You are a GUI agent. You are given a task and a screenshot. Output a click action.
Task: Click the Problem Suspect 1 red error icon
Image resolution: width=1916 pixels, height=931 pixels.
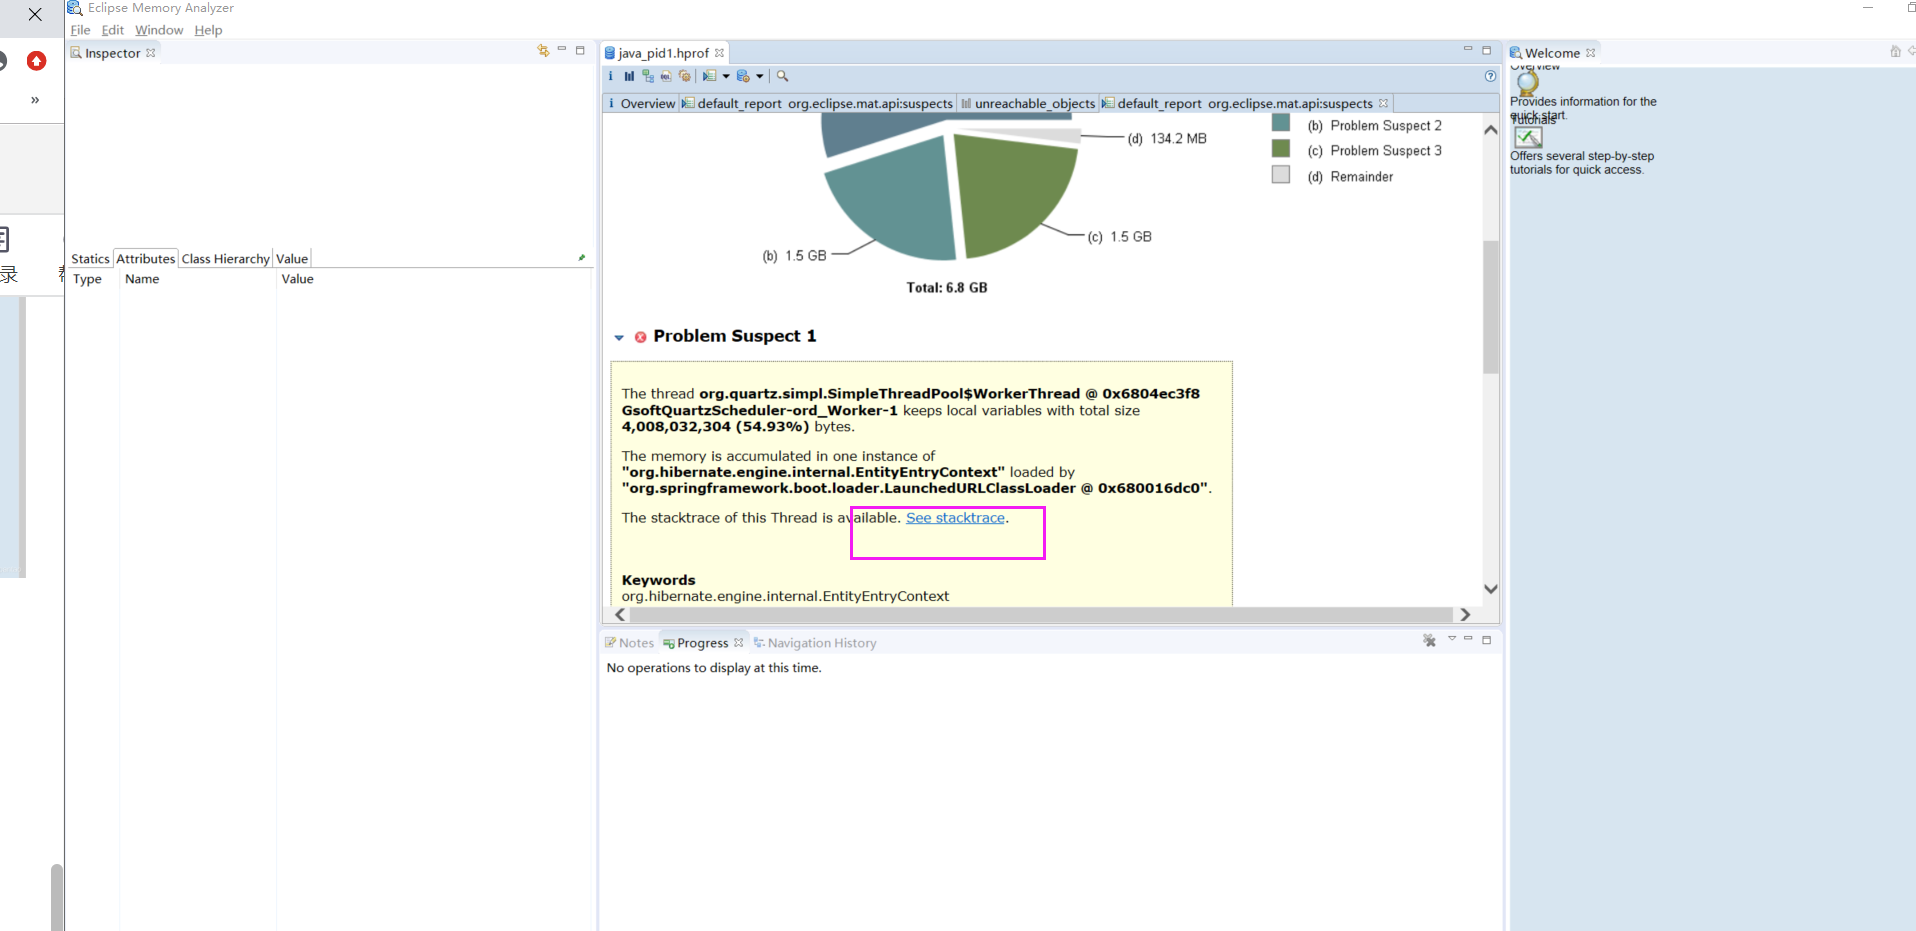tap(640, 337)
